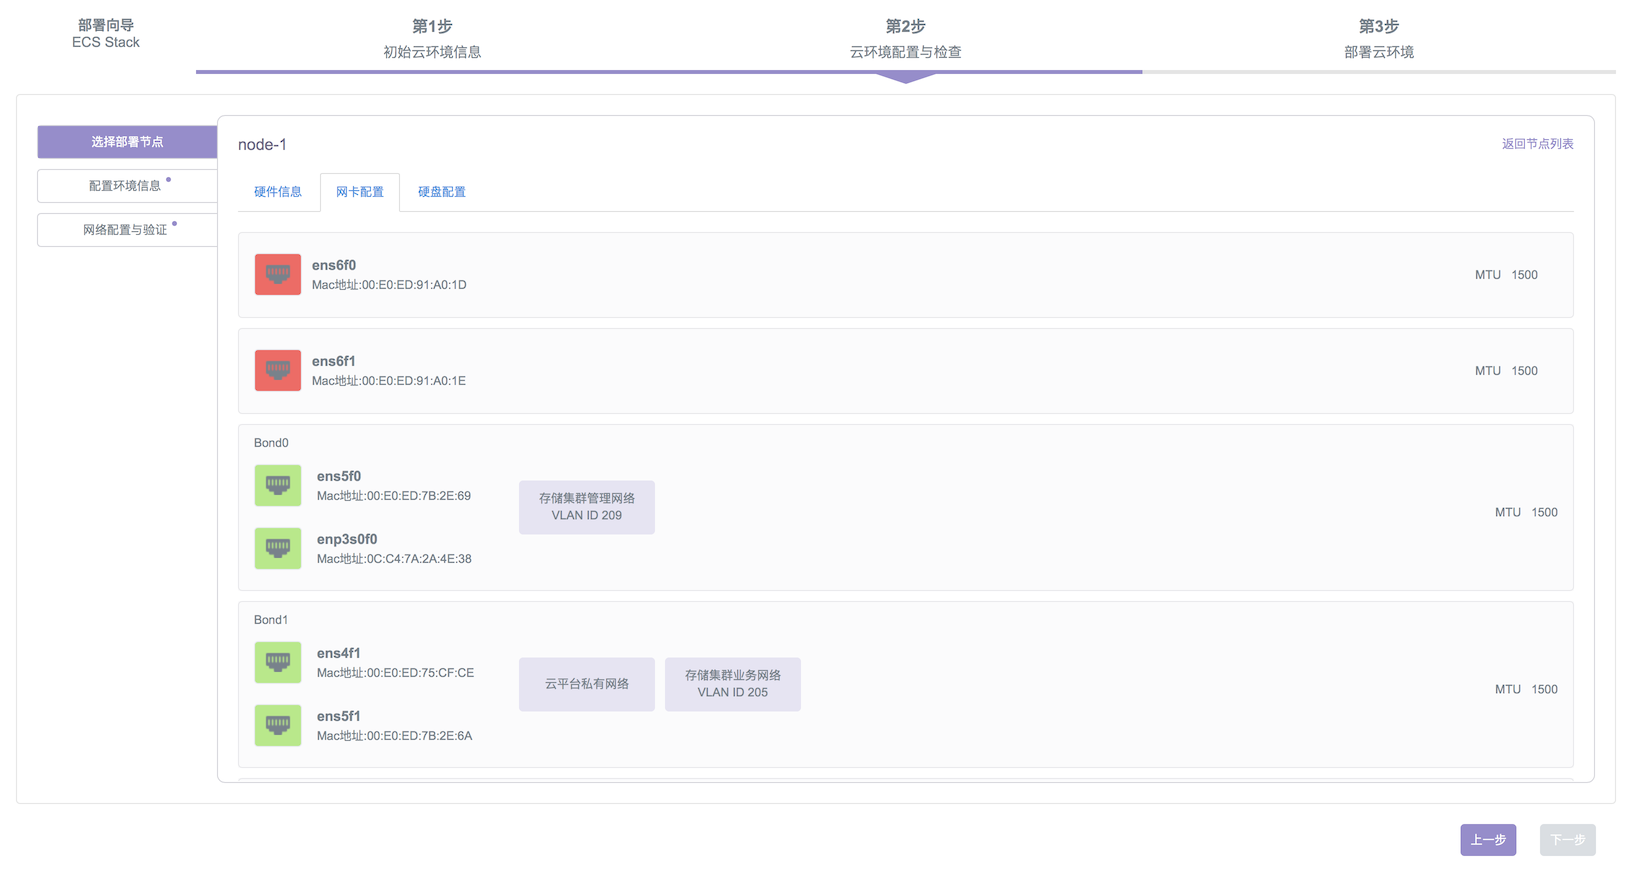
Task: Switch to the 硬件信息 tab
Action: click(278, 192)
